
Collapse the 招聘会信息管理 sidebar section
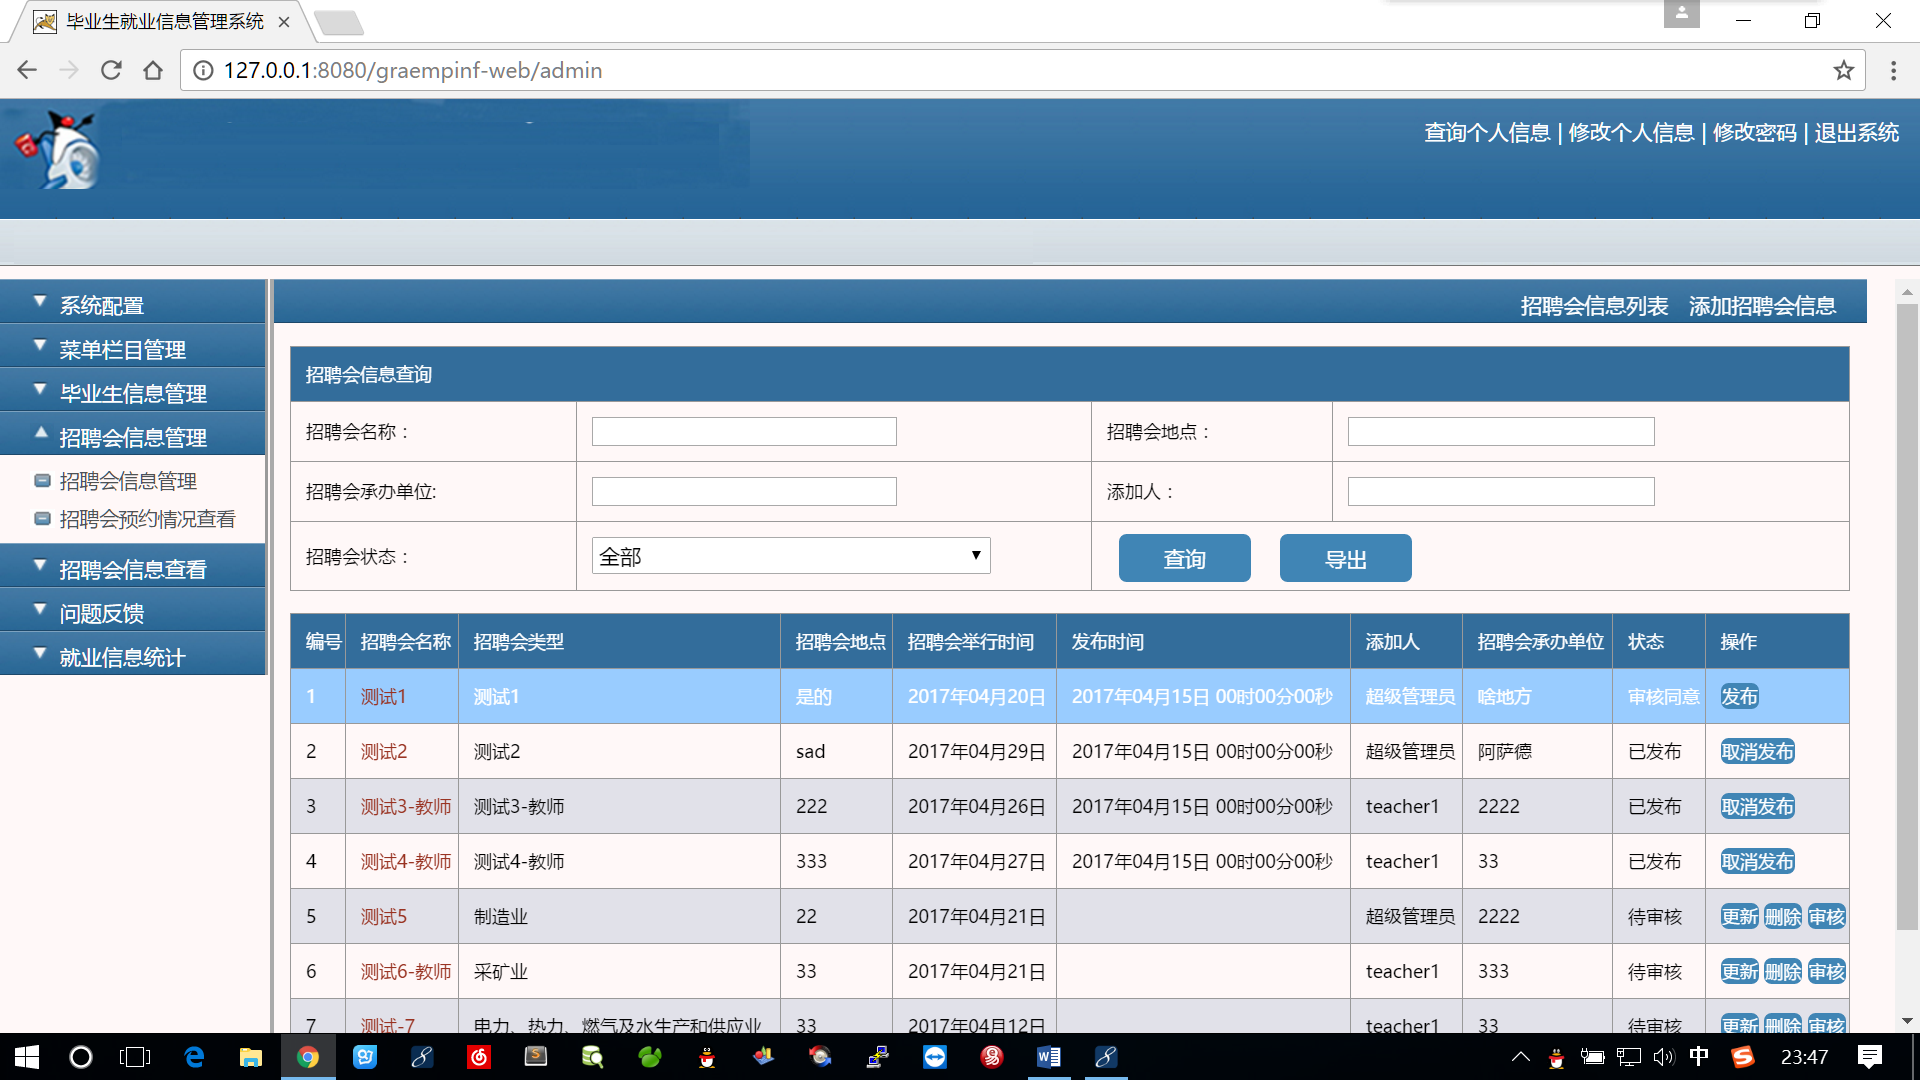[x=132, y=437]
